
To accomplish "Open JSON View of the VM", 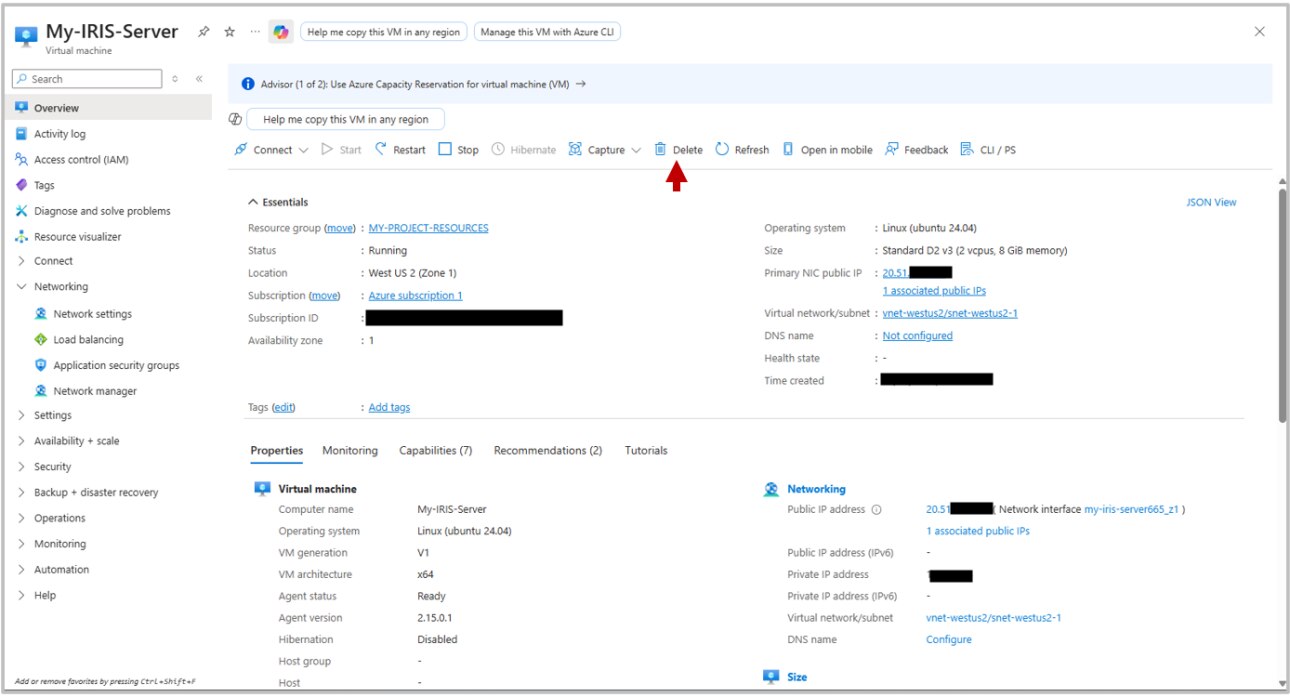I will pyautogui.click(x=1211, y=202).
